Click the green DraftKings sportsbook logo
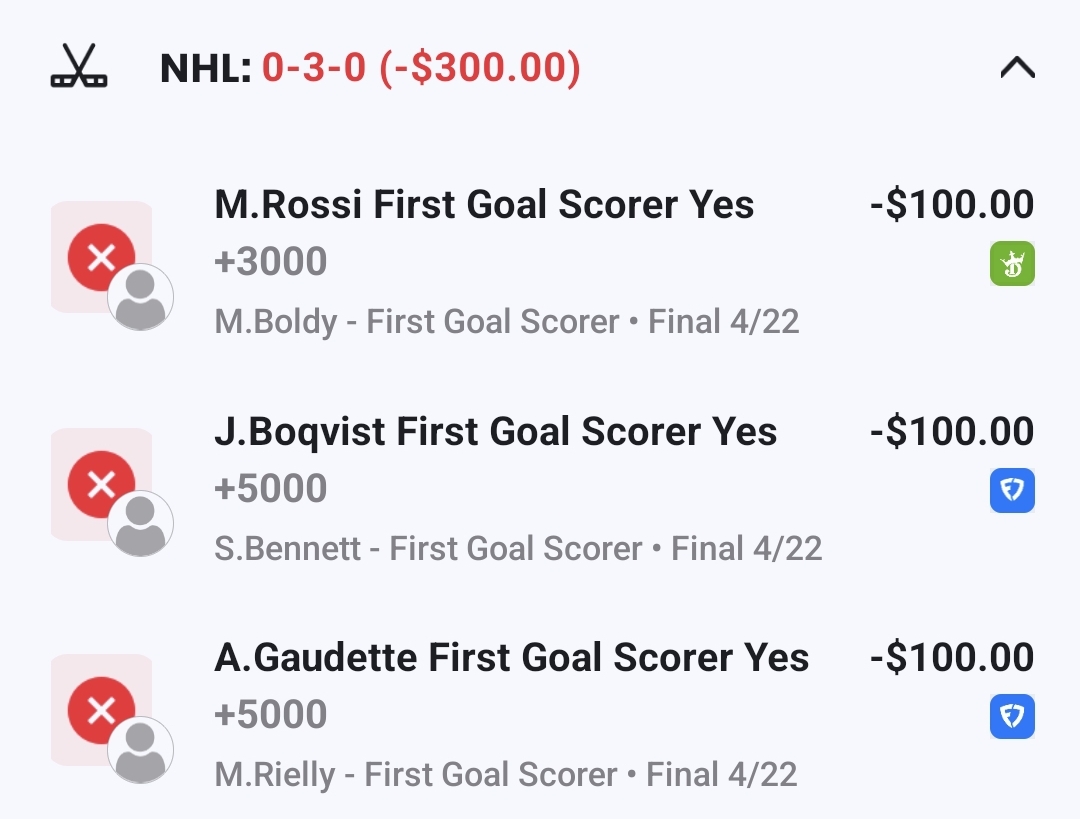The height and width of the screenshot is (819, 1080). [x=1012, y=265]
